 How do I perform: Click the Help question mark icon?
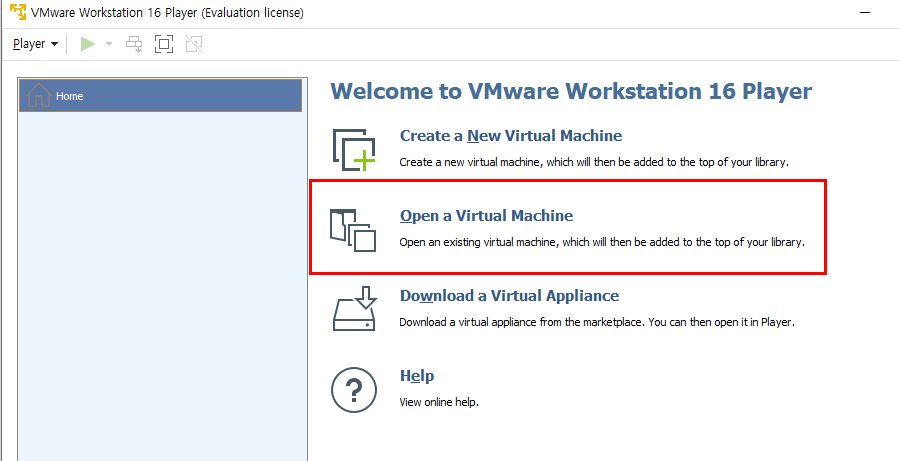(x=354, y=390)
